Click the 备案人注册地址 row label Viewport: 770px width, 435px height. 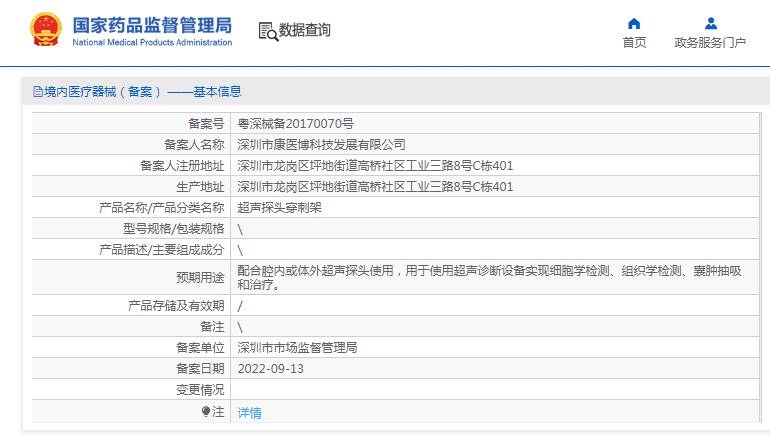tap(182, 166)
